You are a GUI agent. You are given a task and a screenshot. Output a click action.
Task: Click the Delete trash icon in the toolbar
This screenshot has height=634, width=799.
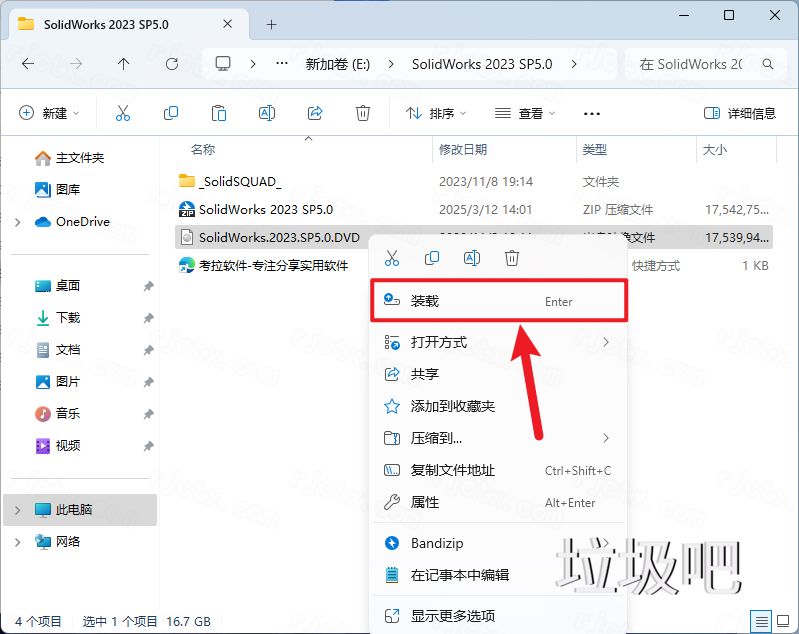[x=363, y=113]
